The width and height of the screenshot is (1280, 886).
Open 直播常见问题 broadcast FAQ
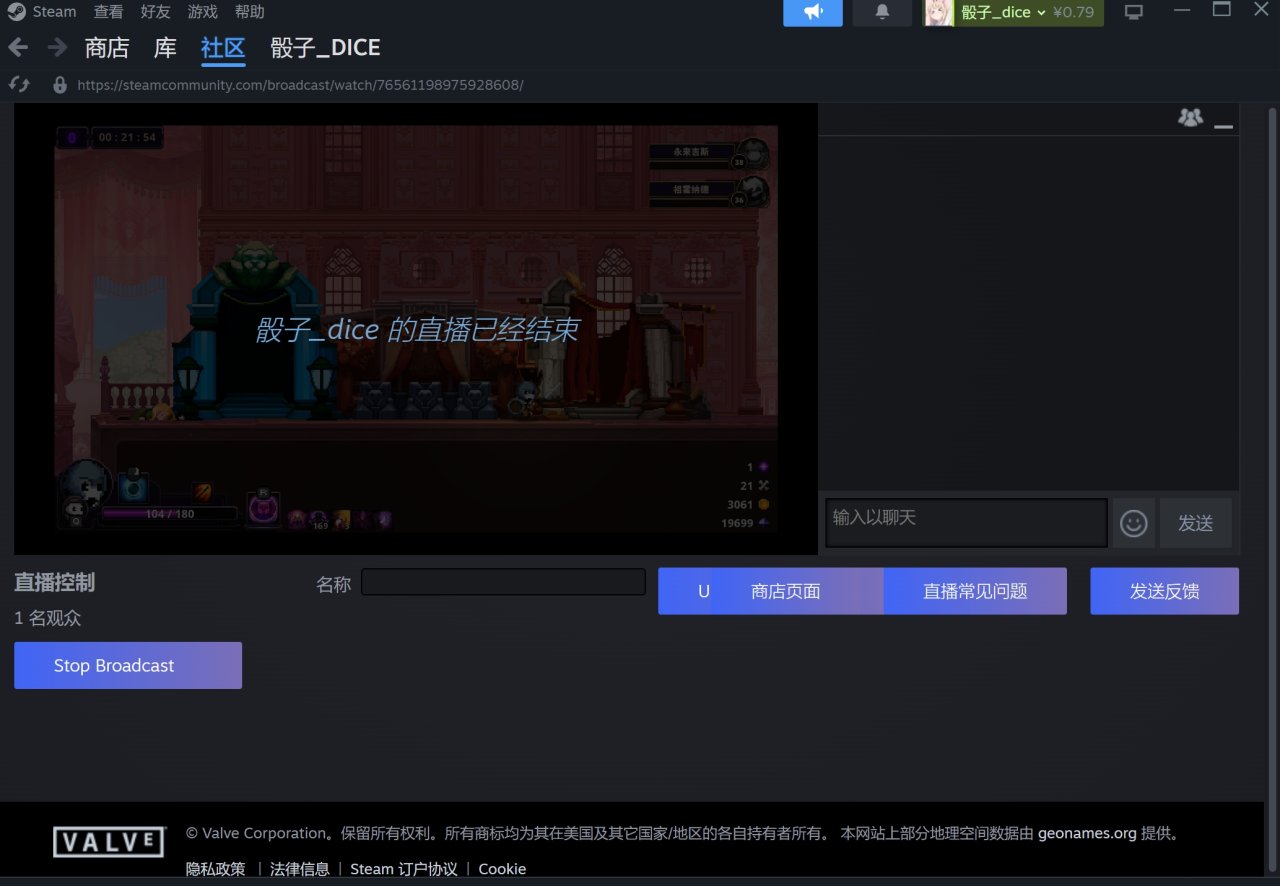pos(975,591)
